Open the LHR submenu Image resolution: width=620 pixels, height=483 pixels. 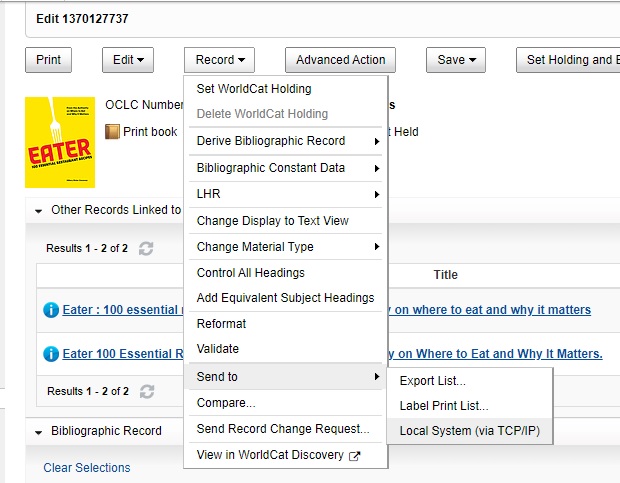click(285, 194)
